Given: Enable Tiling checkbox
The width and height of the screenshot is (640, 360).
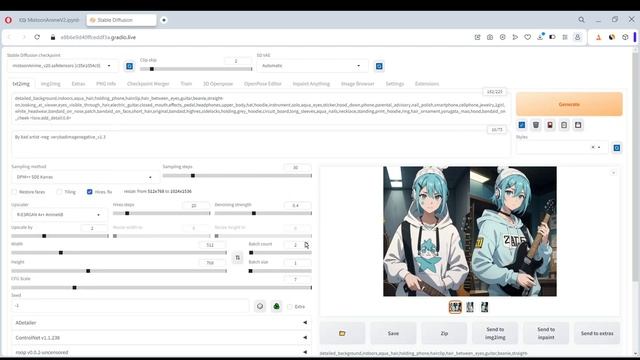Looking at the screenshot, I should click(x=60, y=192).
